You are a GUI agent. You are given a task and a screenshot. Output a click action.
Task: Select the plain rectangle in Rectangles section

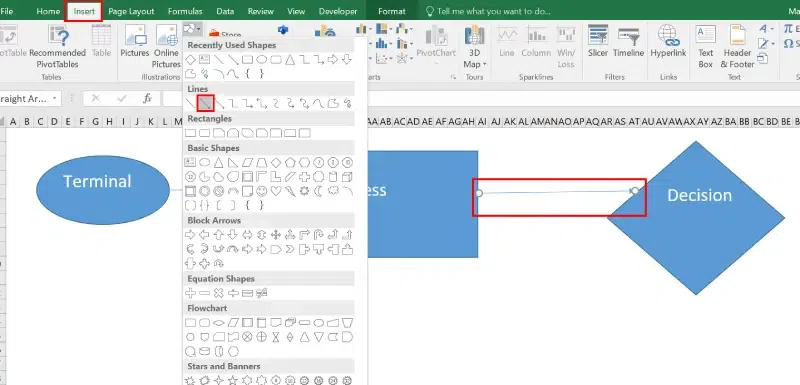click(190, 133)
